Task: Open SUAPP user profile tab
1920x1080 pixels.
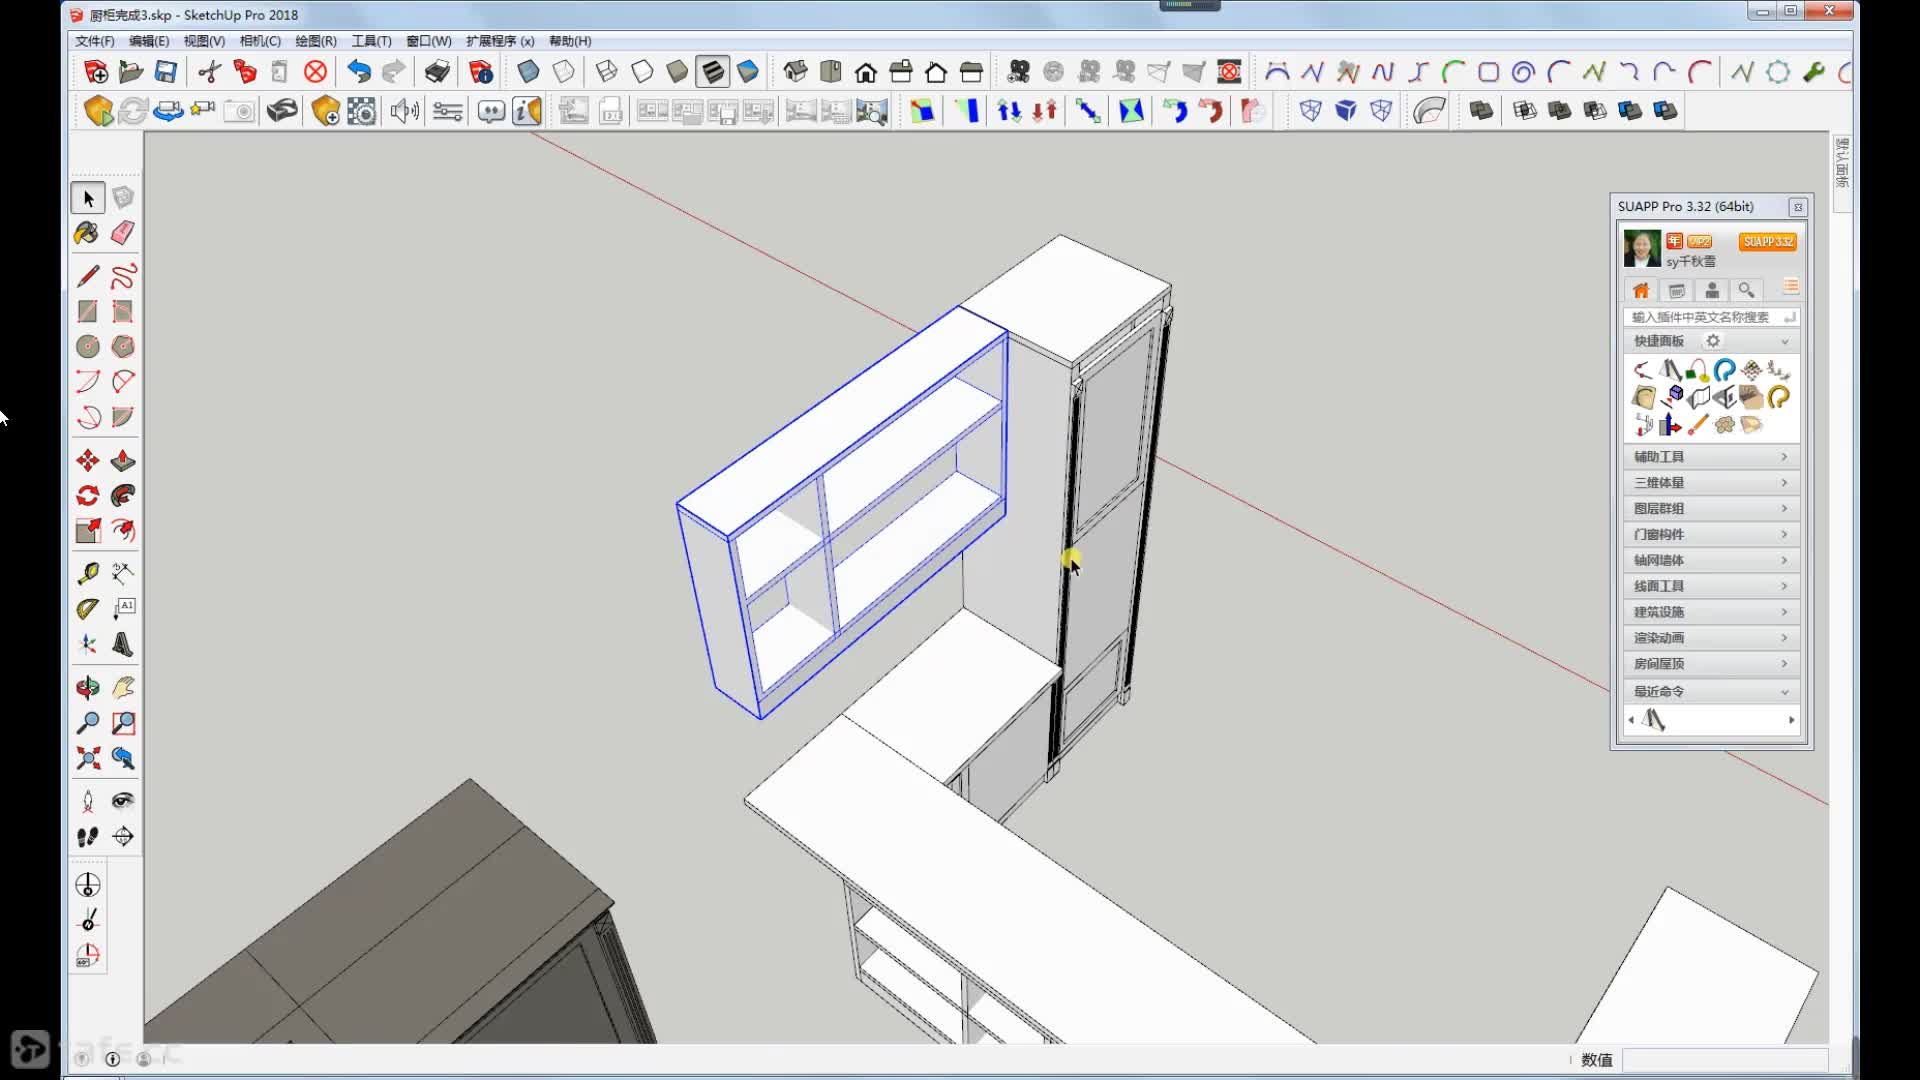Action: click(1711, 290)
